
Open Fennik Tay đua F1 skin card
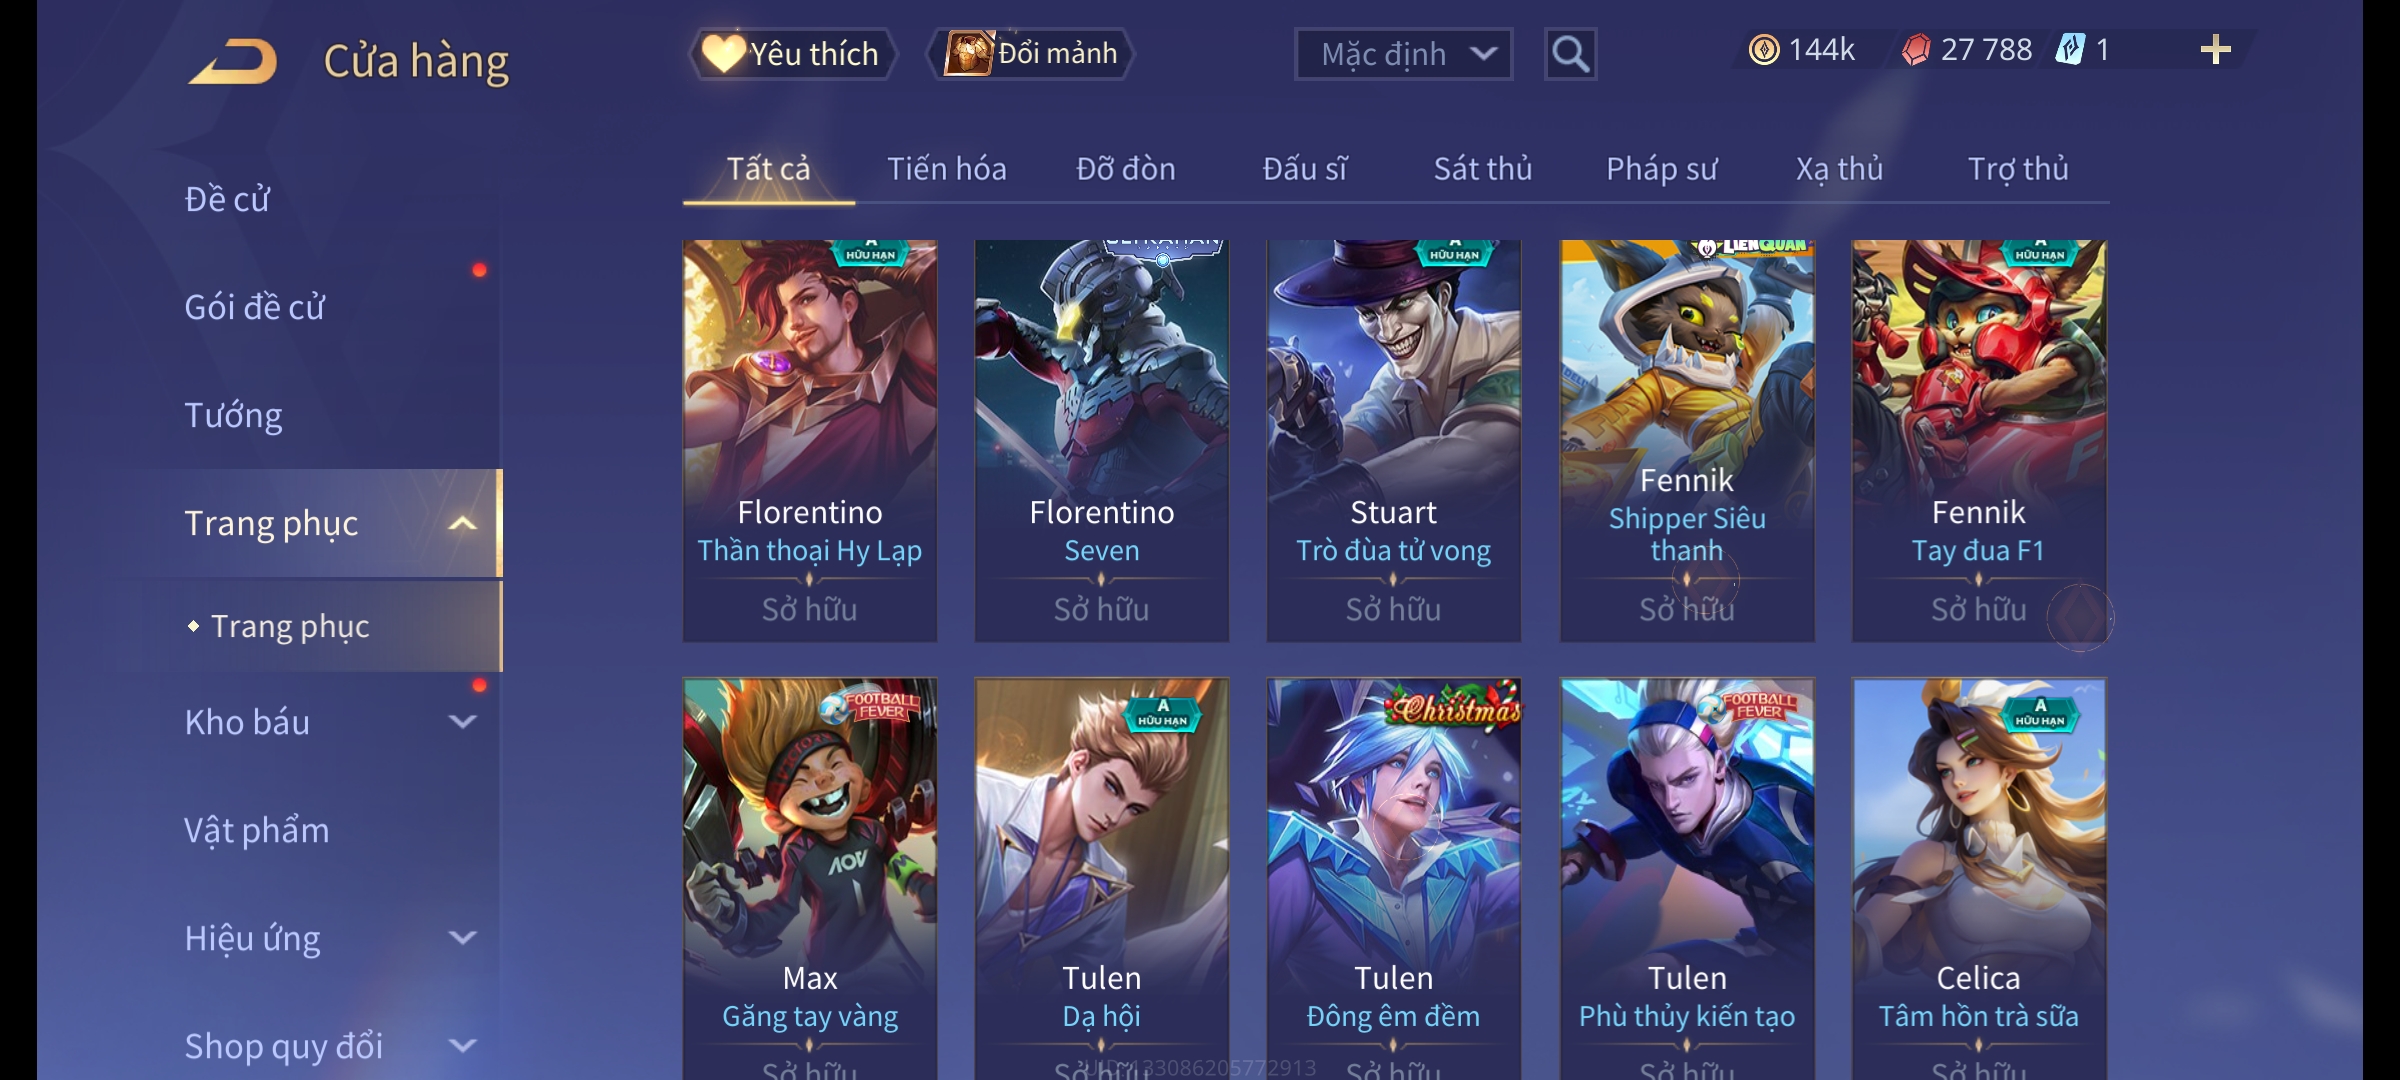[x=1979, y=440]
